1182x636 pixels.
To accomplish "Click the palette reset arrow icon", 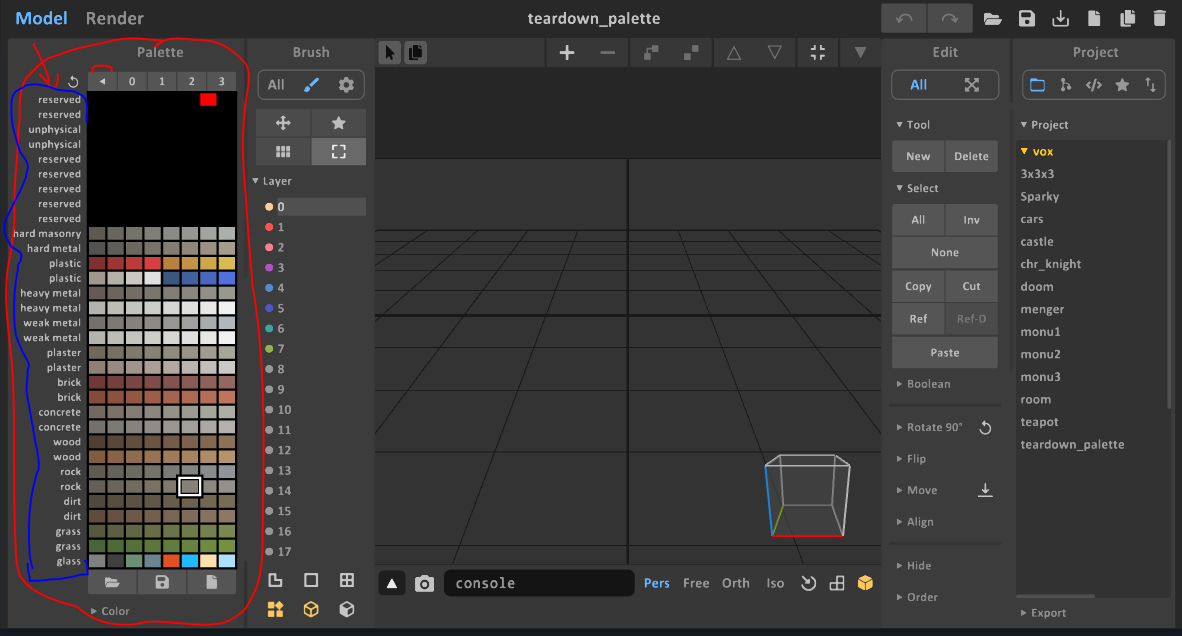I will click(73, 81).
